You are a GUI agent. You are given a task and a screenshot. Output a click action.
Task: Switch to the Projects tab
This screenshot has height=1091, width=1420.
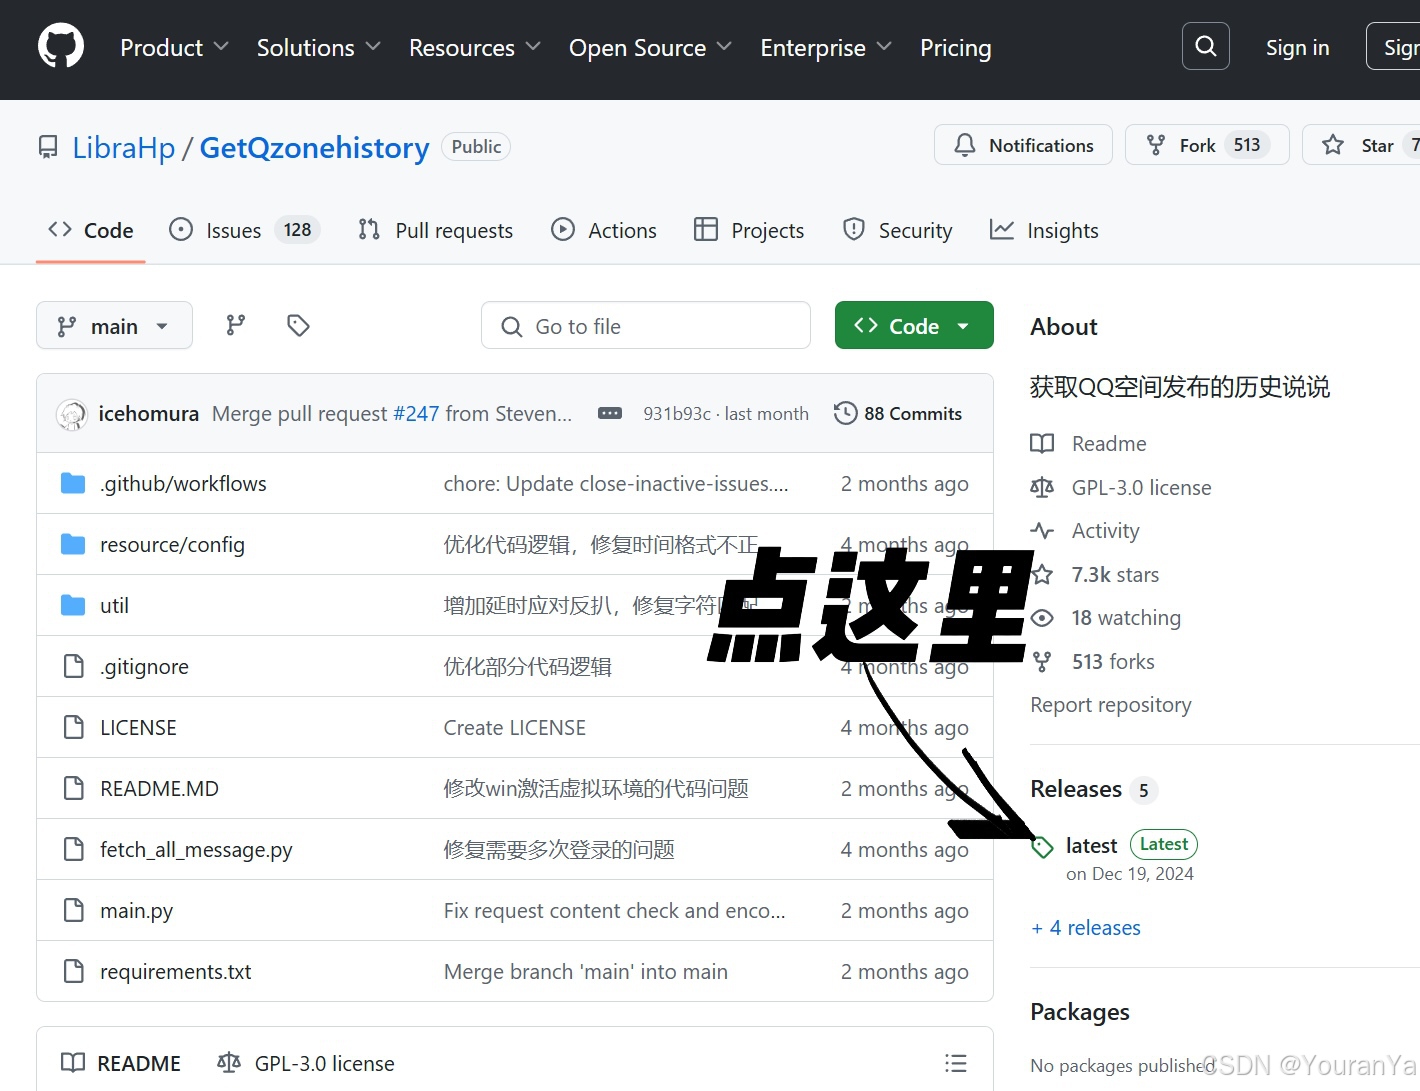pyautogui.click(x=749, y=230)
